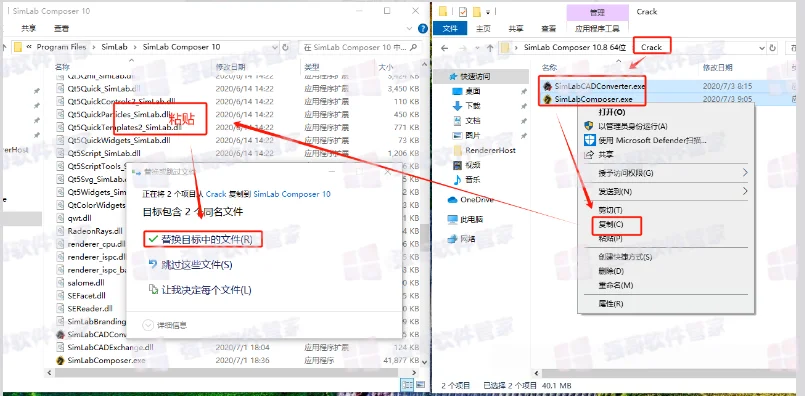Click the properties checkmark icon in quick access toolbar
This screenshot has width=805, height=396.
tap(463, 11)
